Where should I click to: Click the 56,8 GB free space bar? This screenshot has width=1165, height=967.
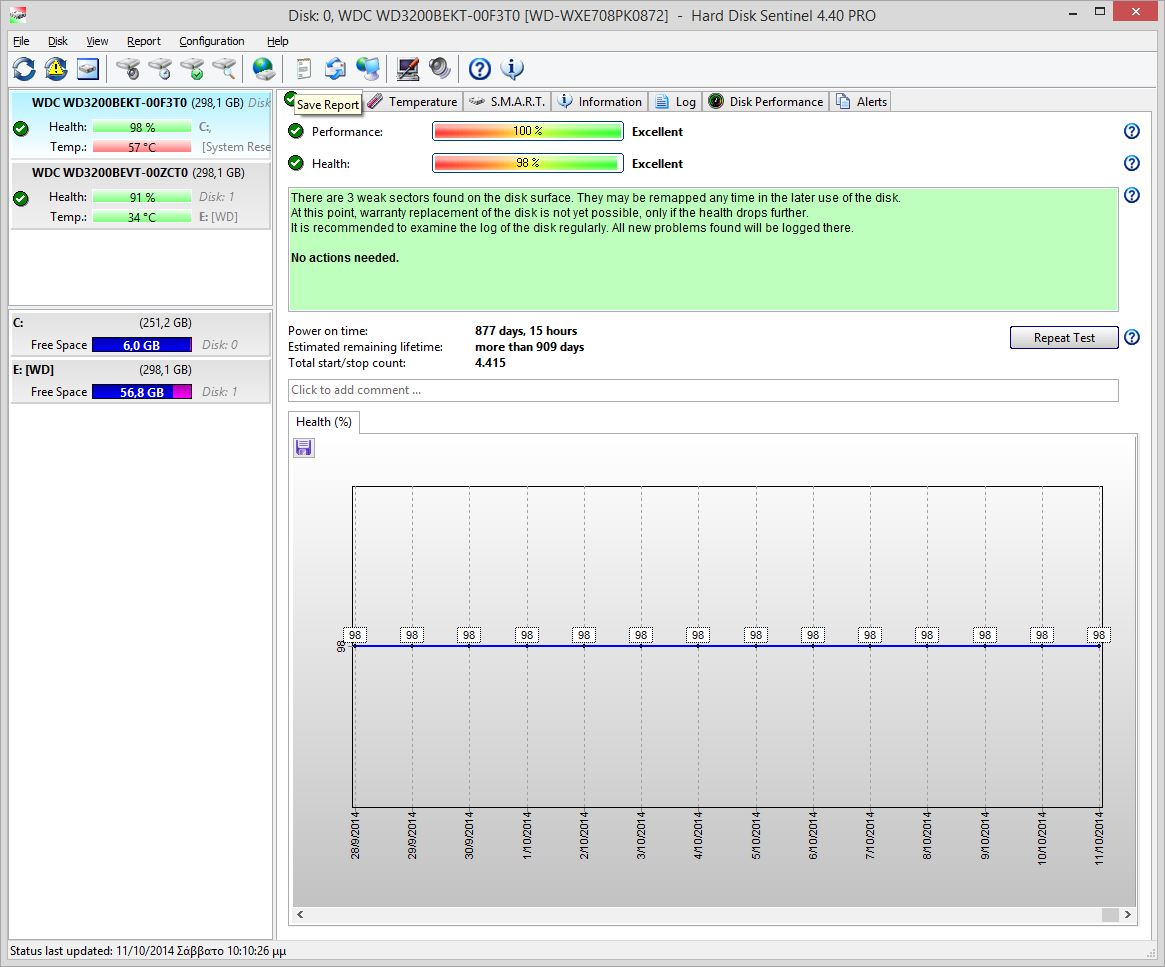pyautogui.click(x=142, y=392)
